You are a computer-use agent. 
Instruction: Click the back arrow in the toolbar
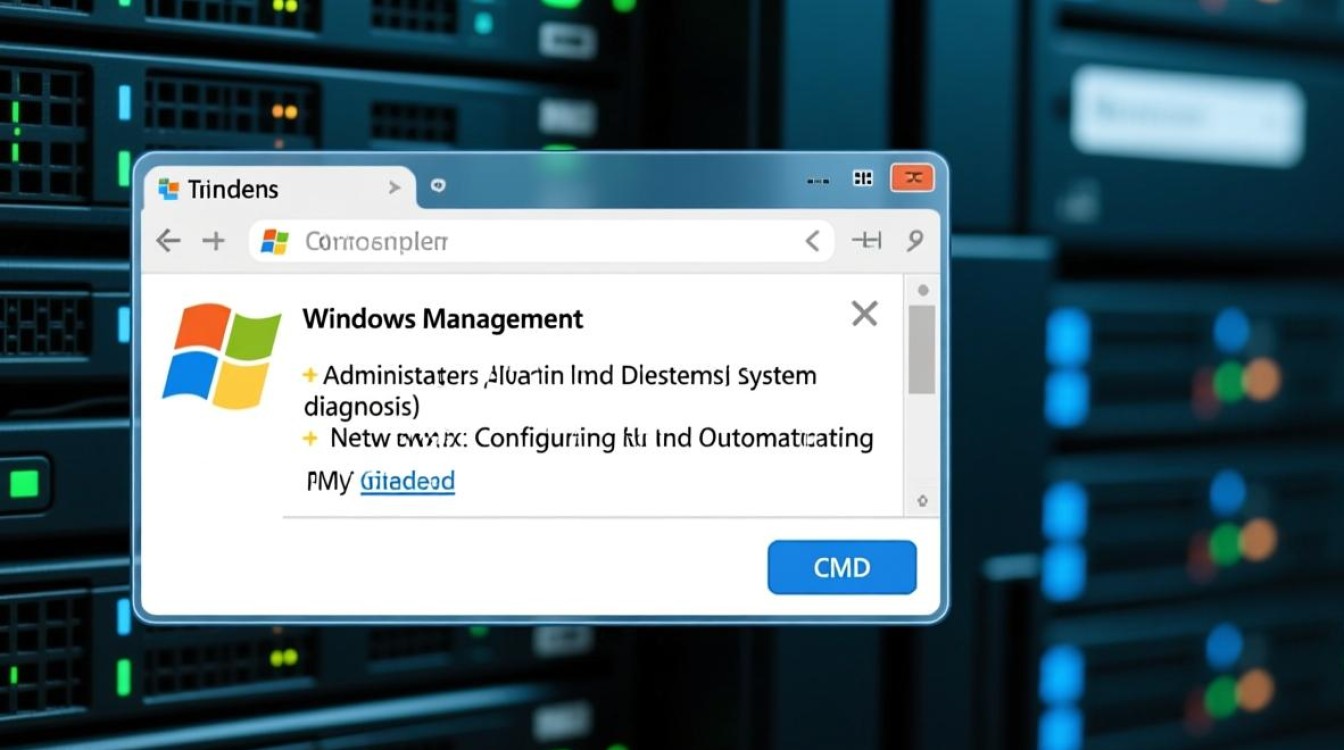pos(168,241)
